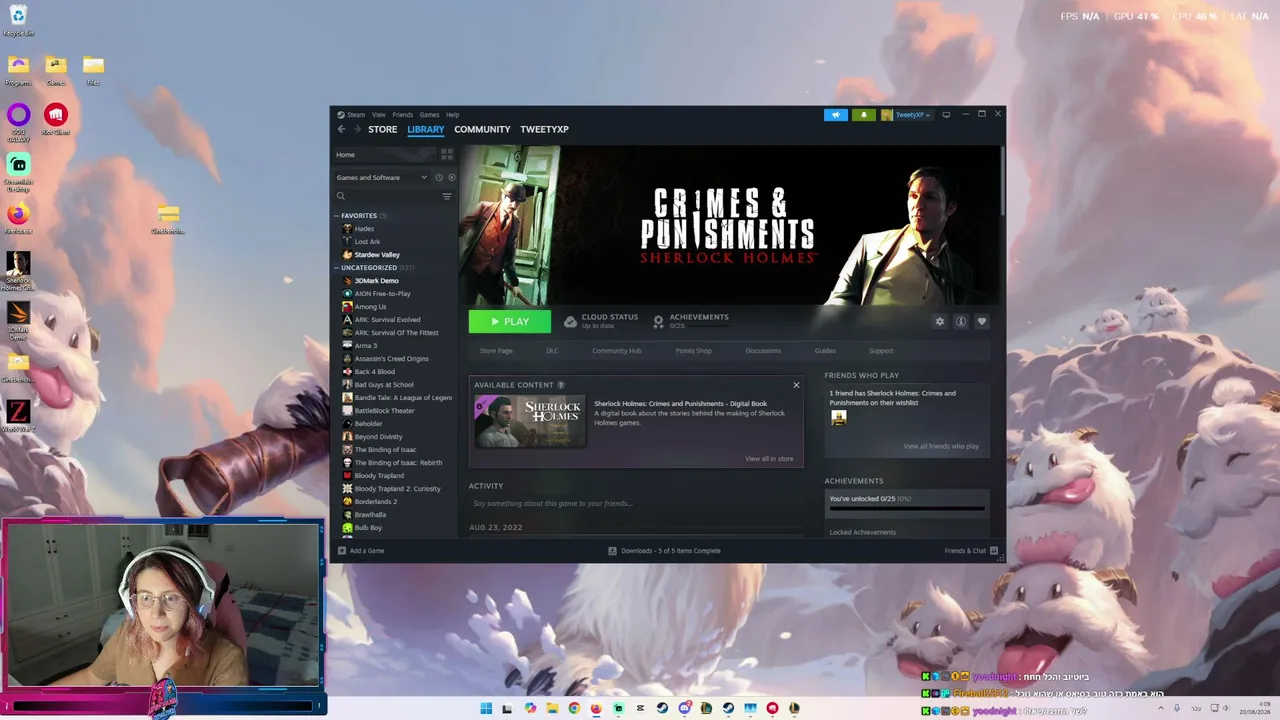The image size is (1280, 720).
Task: Click the achievements progress bar
Action: click(x=906, y=508)
